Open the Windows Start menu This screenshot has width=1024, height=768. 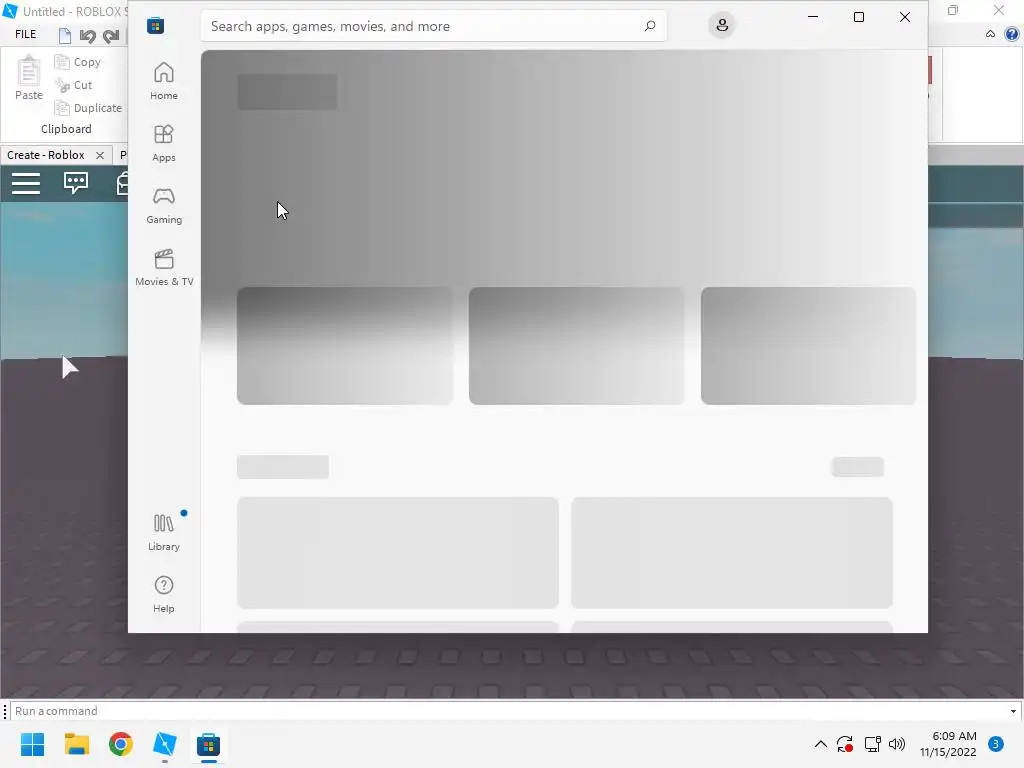pyautogui.click(x=33, y=744)
